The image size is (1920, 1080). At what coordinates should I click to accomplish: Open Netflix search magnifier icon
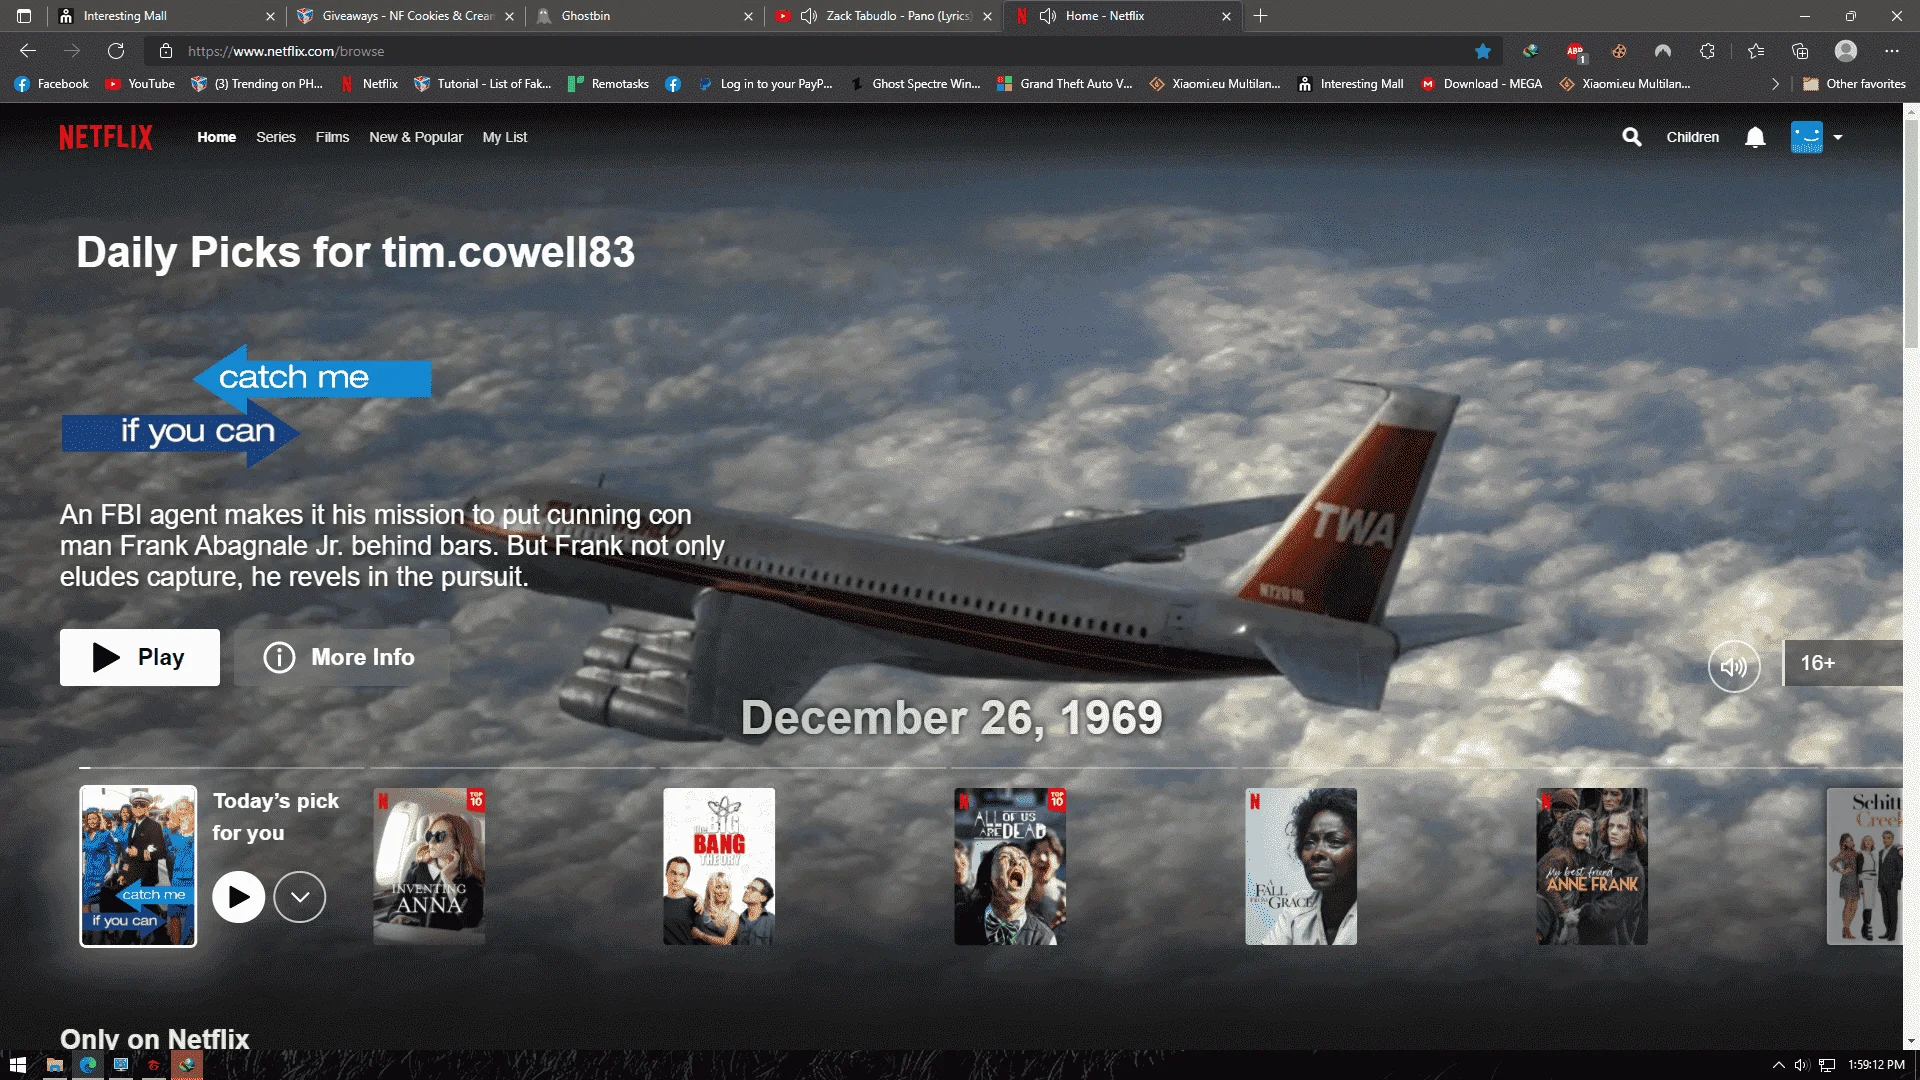[x=1632, y=137]
